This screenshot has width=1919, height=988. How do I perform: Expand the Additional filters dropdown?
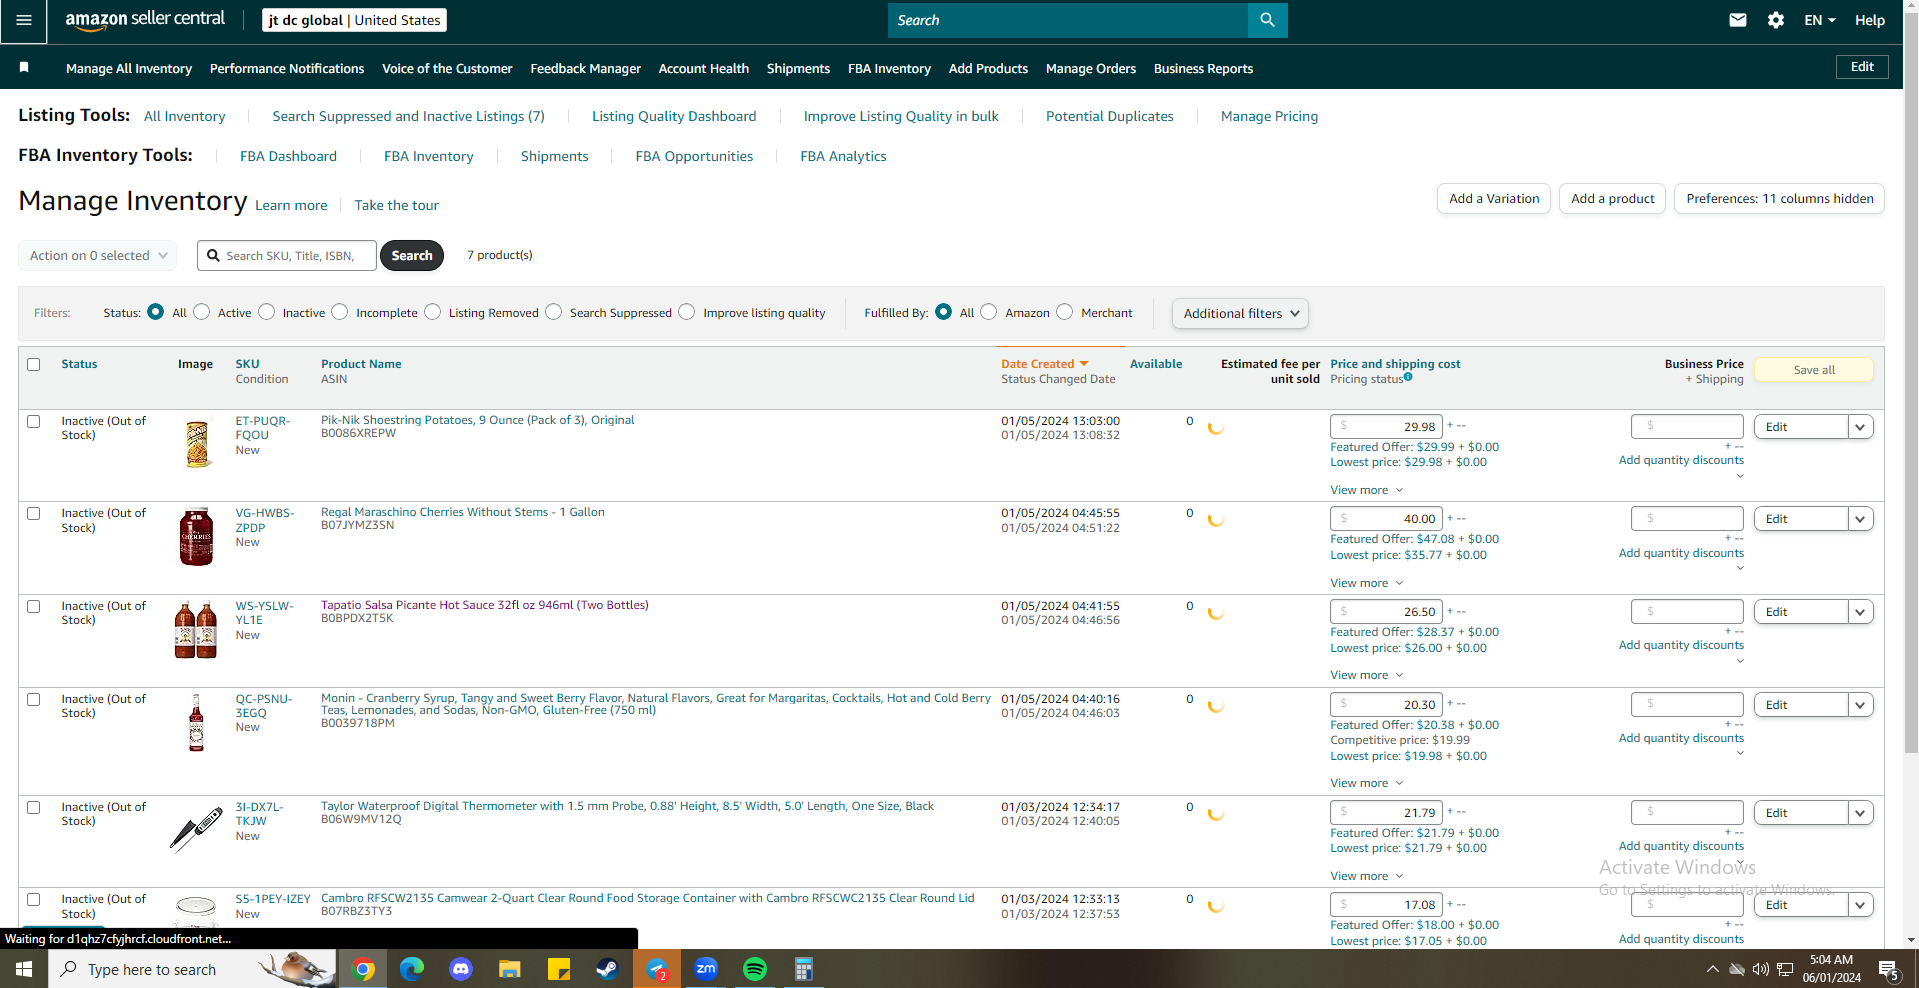1240,313
